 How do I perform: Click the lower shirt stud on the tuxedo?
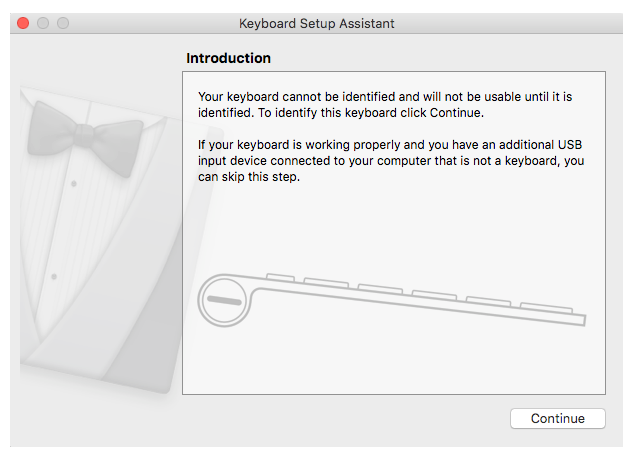tap(54, 275)
